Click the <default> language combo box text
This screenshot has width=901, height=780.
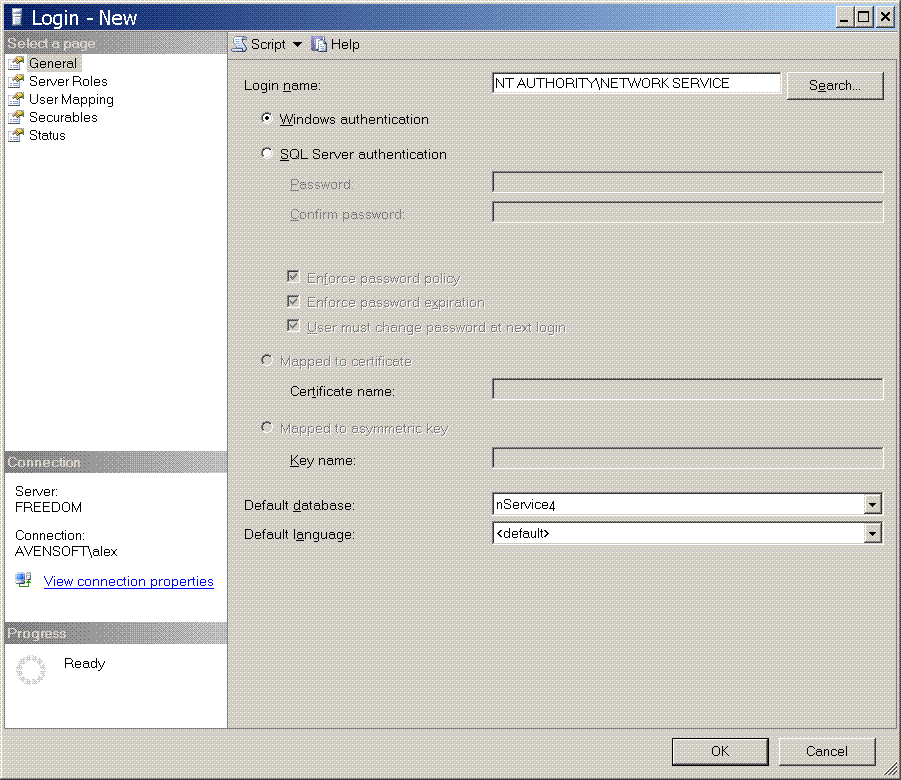coord(522,533)
